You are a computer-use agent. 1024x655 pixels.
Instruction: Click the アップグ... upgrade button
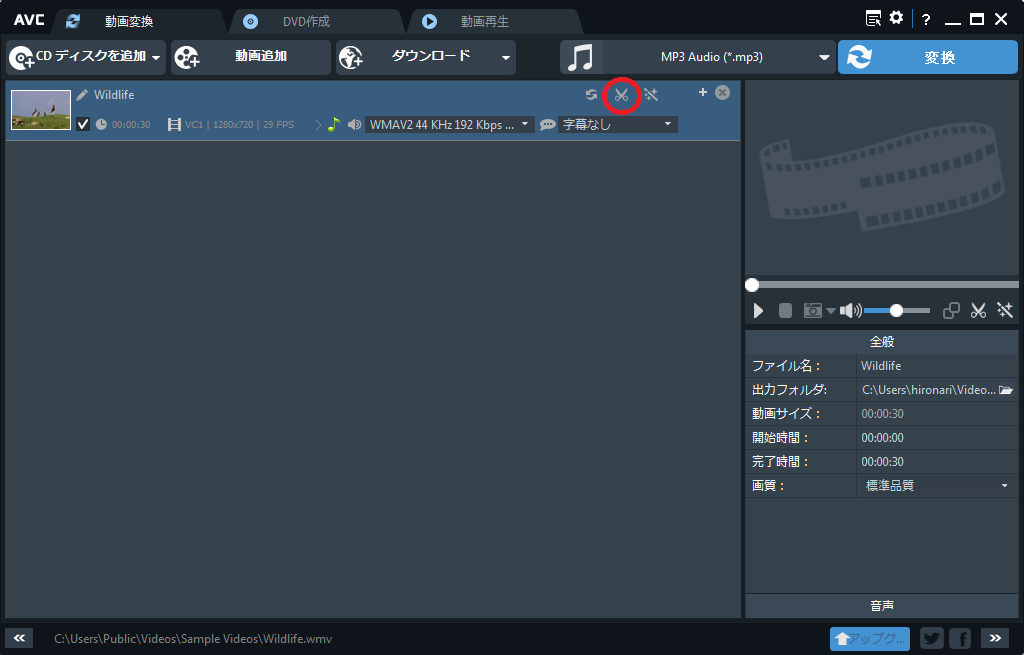(x=870, y=638)
